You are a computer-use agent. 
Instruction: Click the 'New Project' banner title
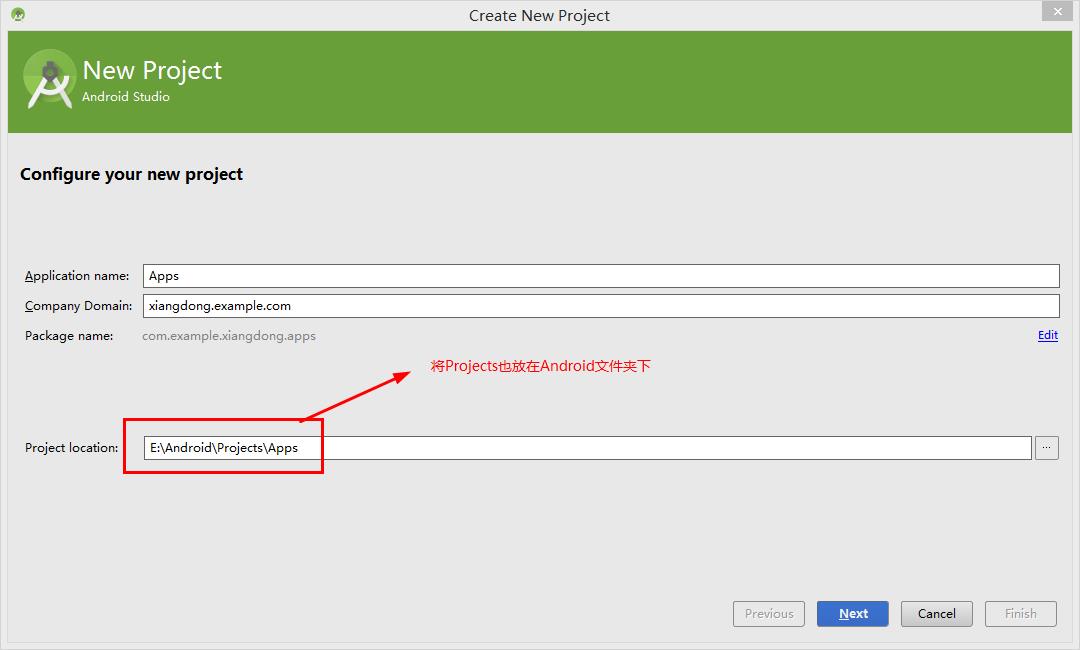tap(152, 70)
